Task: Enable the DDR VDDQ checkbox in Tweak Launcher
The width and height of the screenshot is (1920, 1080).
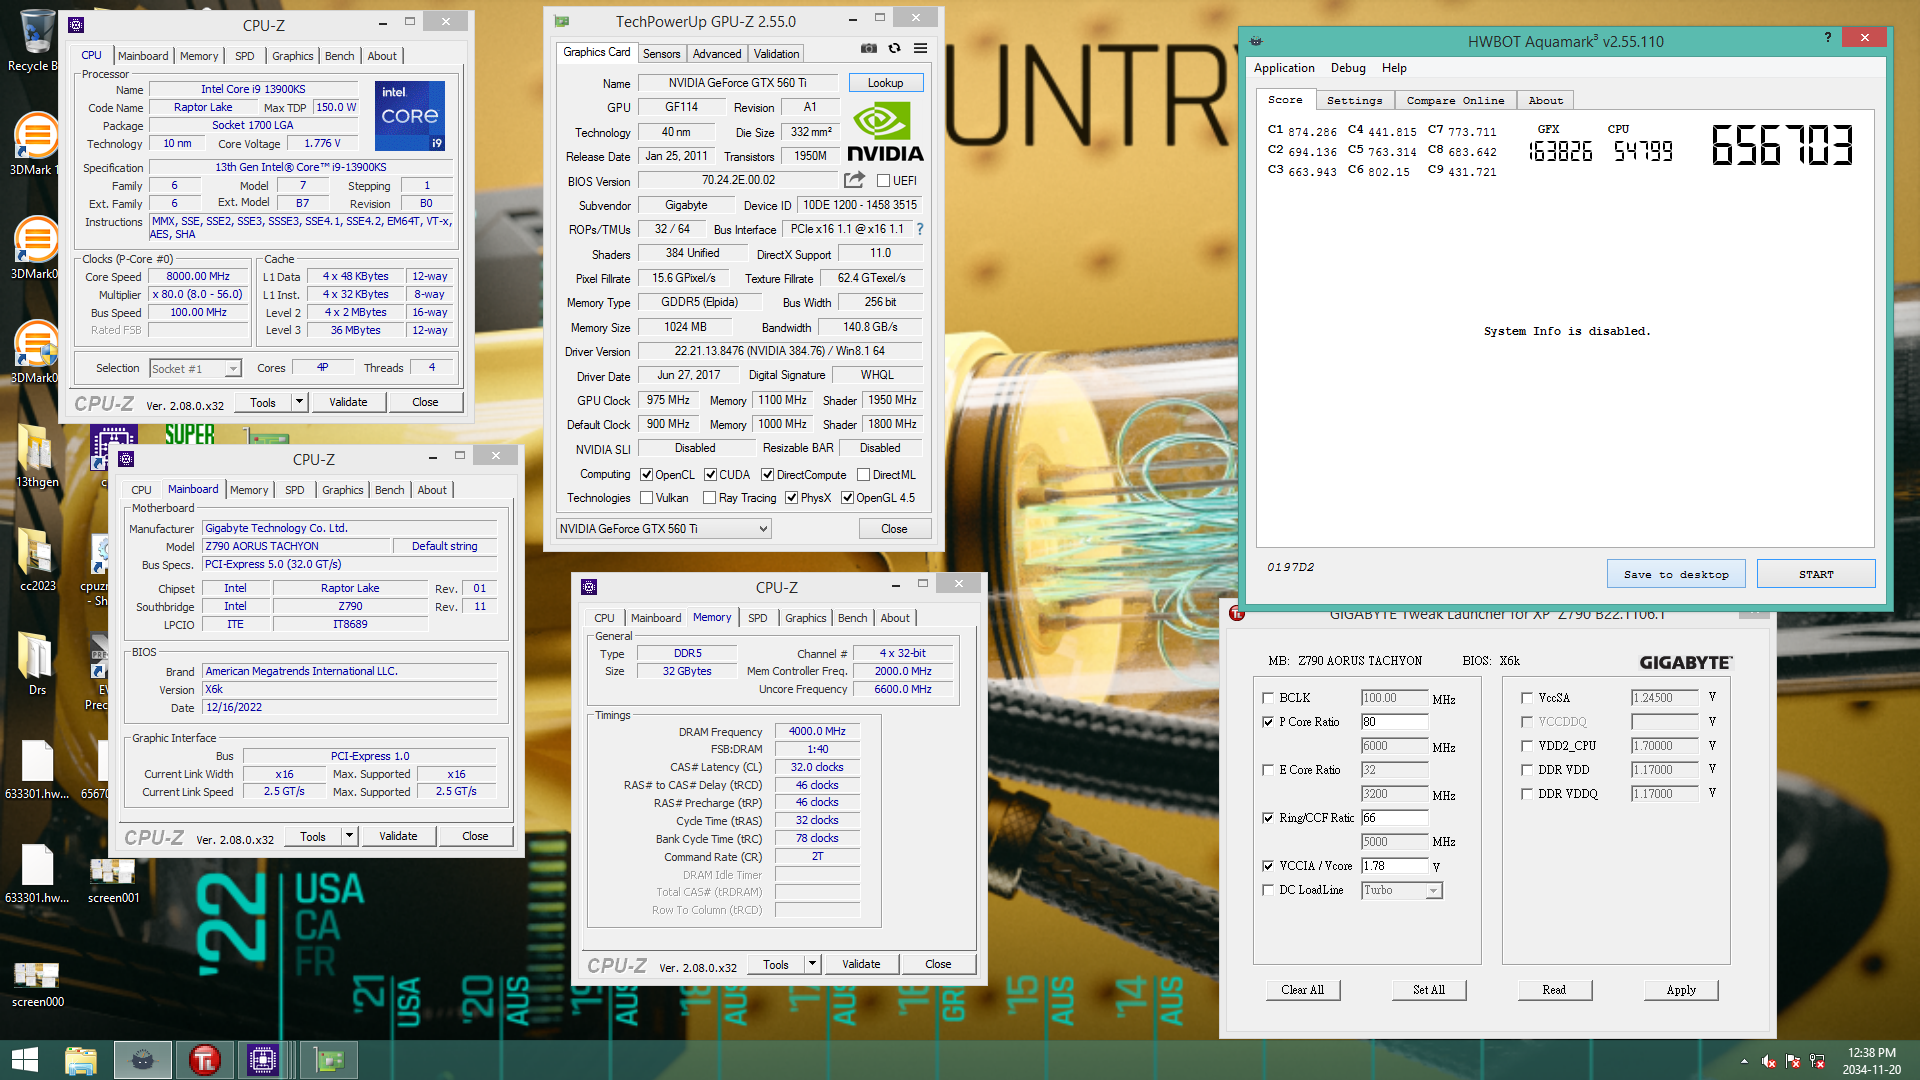Action: (1527, 794)
